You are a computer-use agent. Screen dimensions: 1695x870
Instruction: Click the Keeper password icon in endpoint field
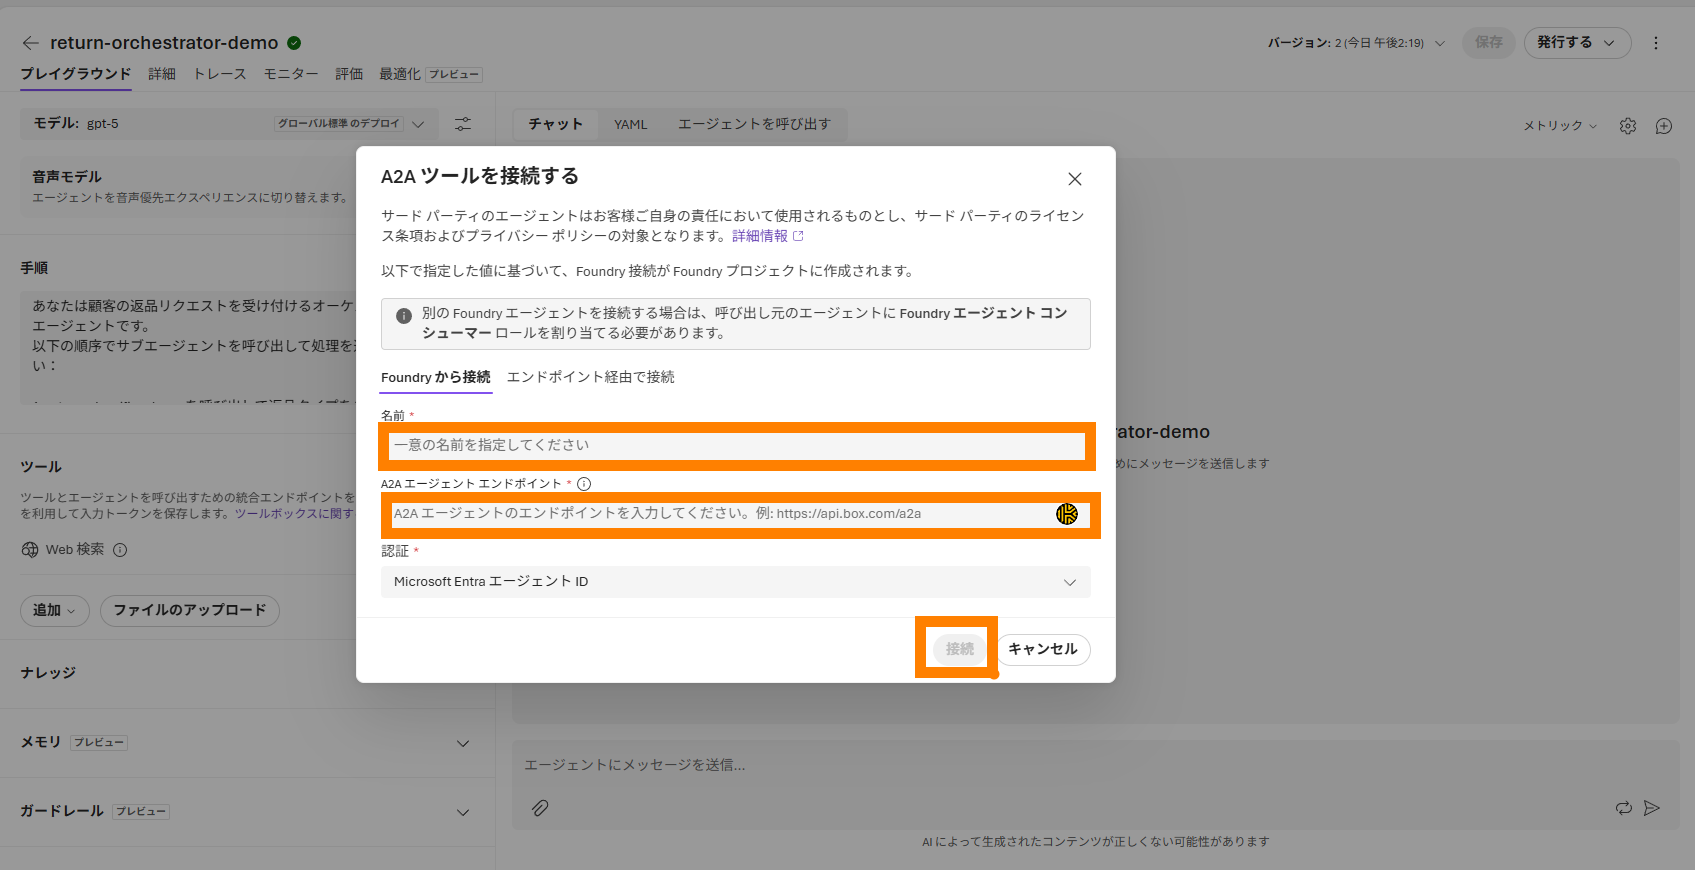pyautogui.click(x=1067, y=514)
